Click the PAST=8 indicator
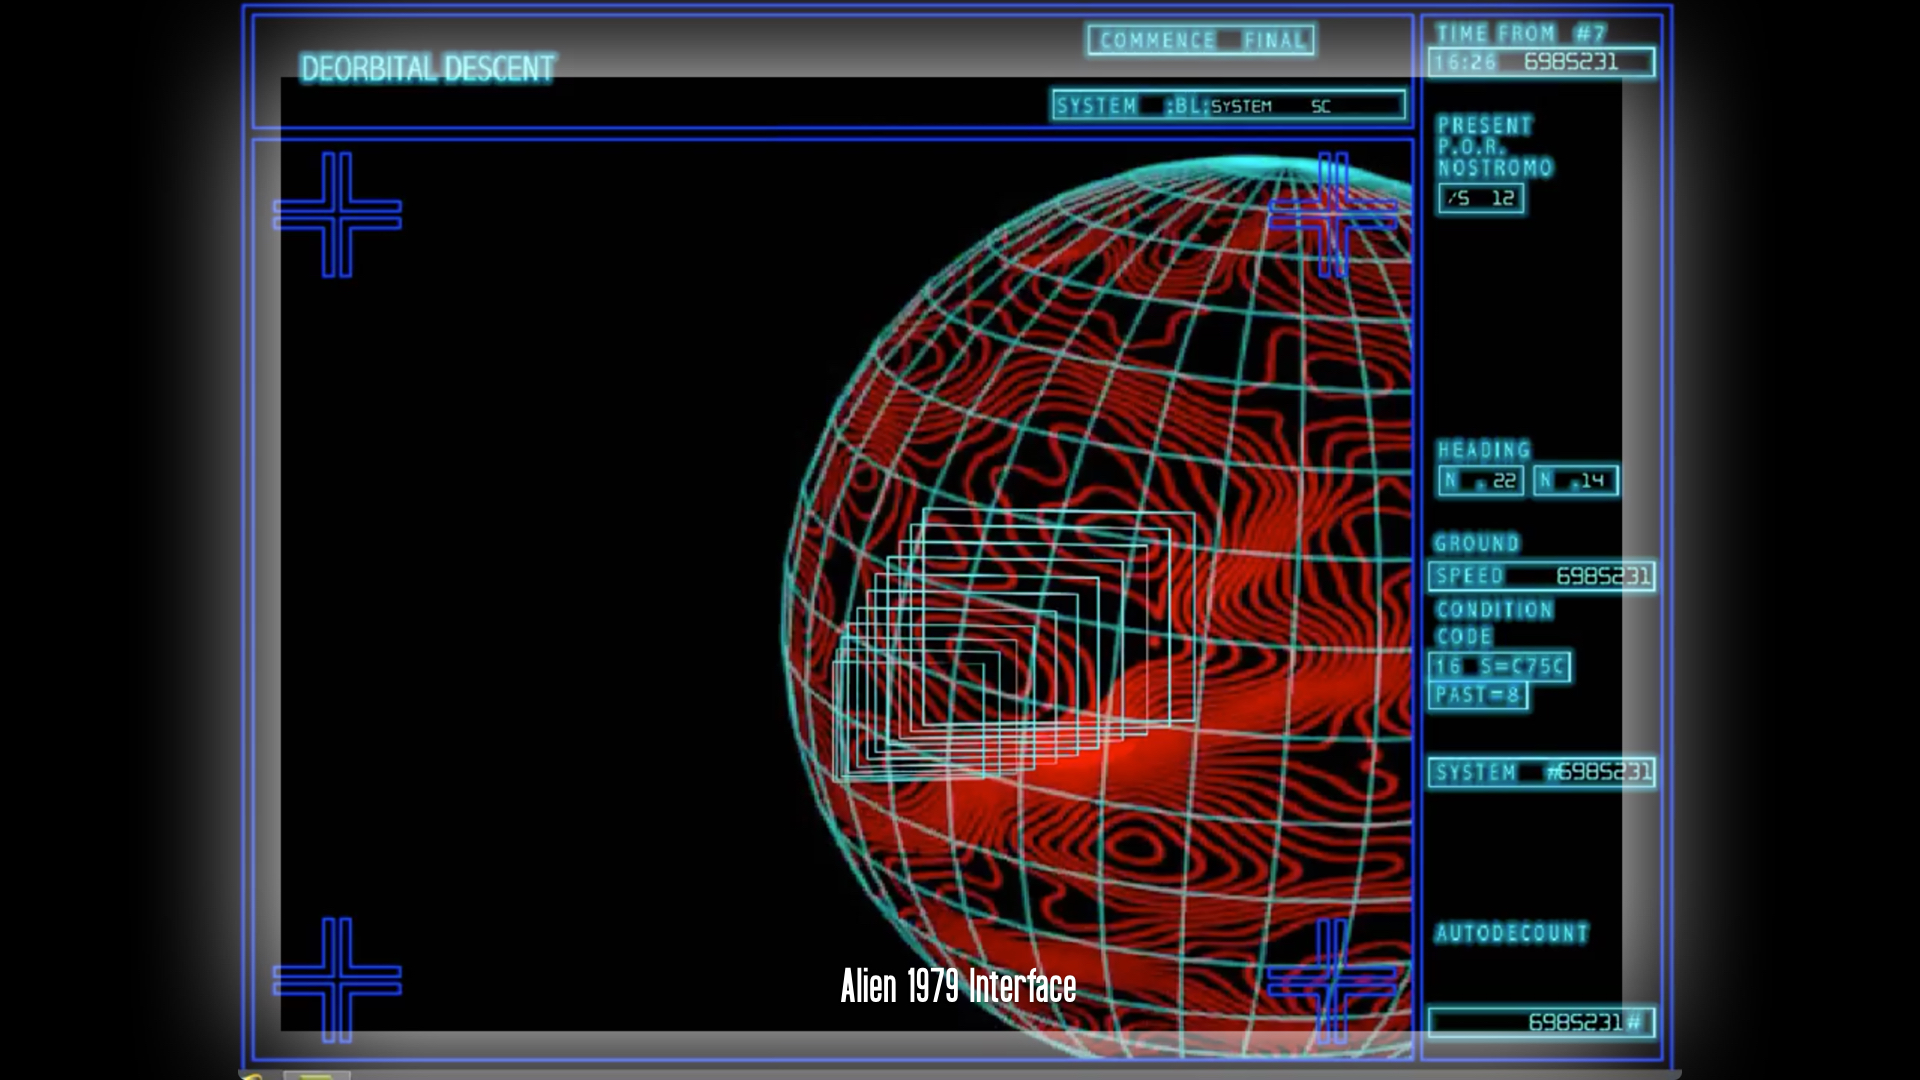 1478,695
